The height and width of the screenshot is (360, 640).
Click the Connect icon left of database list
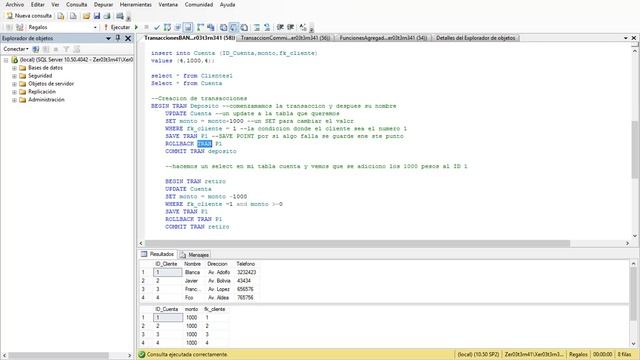9,27
